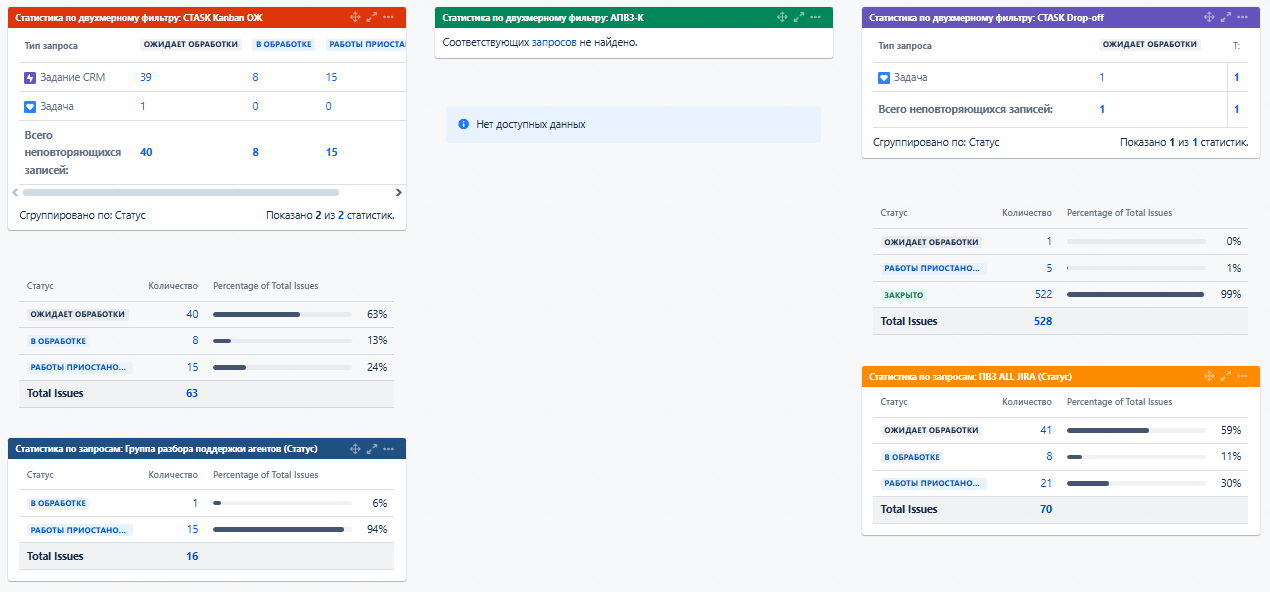Image resolution: width=1270 pixels, height=592 pixels.
Task: Maximize the АПВЗ-К filter gadget
Action: pos(798,17)
